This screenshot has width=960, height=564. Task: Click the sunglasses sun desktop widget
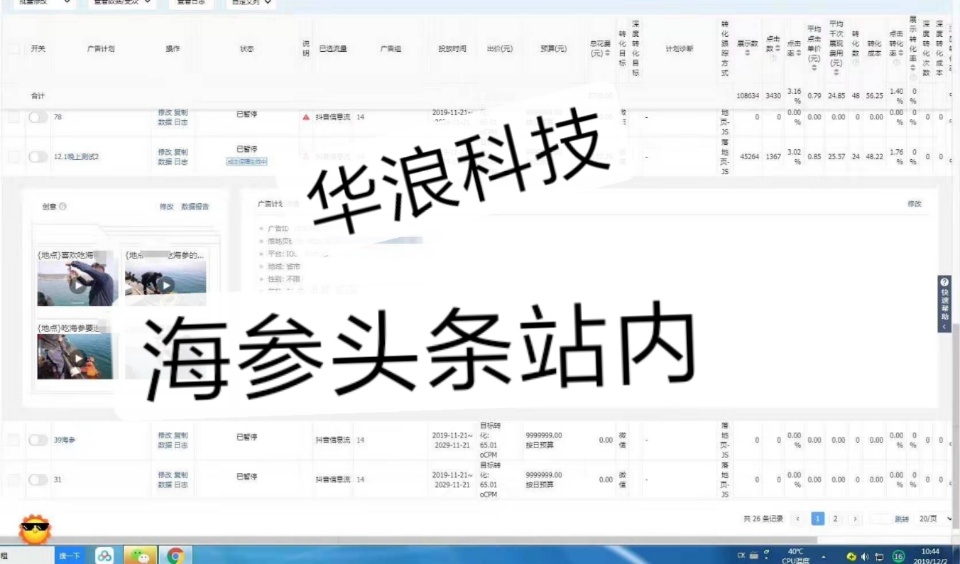pyautogui.click(x=35, y=530)
